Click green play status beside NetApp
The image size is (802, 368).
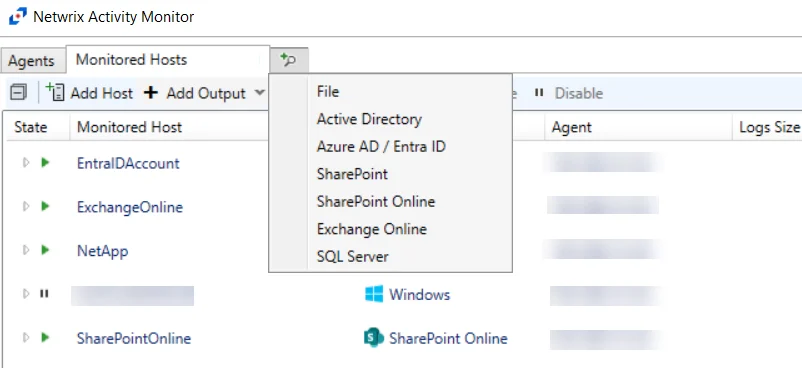coord(46,250)
